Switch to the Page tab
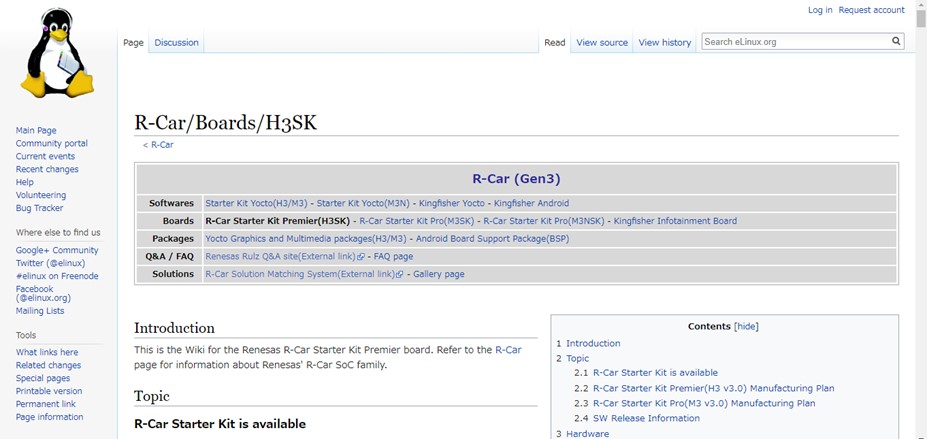Image resolution: width=927 pixels, height=439 pixels. (134, 43)
